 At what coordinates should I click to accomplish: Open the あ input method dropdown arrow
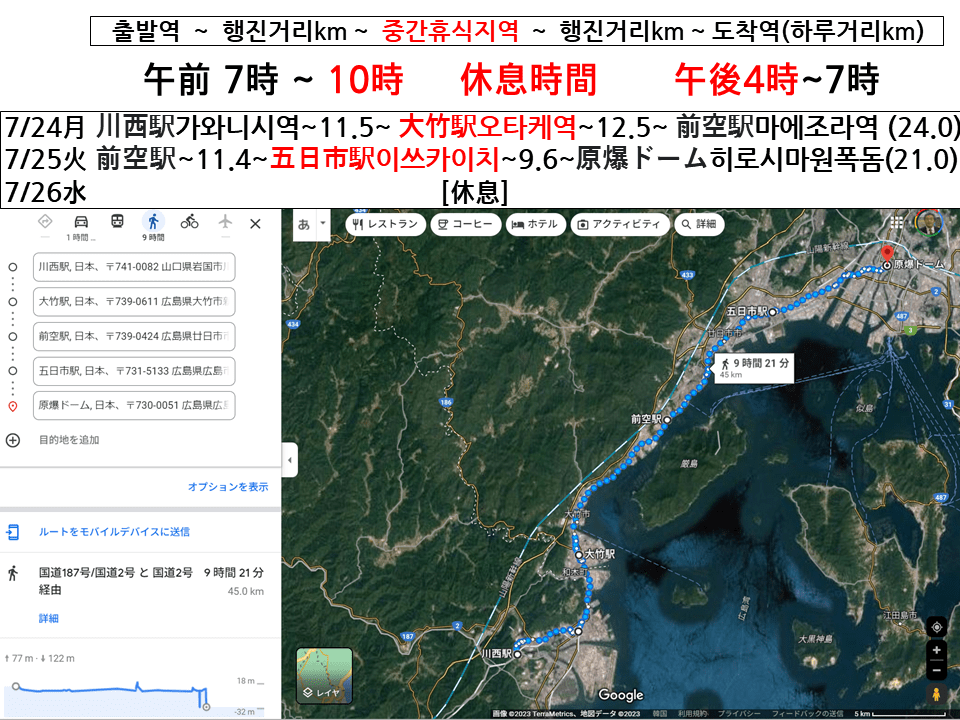click(x=322, y=224)
